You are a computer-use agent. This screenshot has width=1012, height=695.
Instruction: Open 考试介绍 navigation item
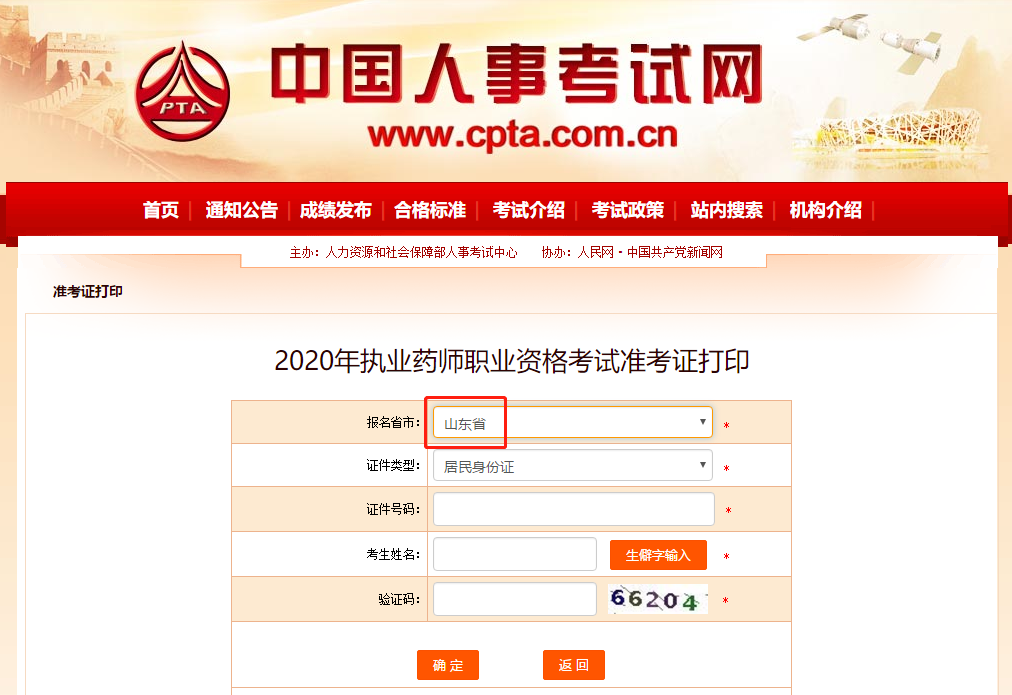[529, 210]
